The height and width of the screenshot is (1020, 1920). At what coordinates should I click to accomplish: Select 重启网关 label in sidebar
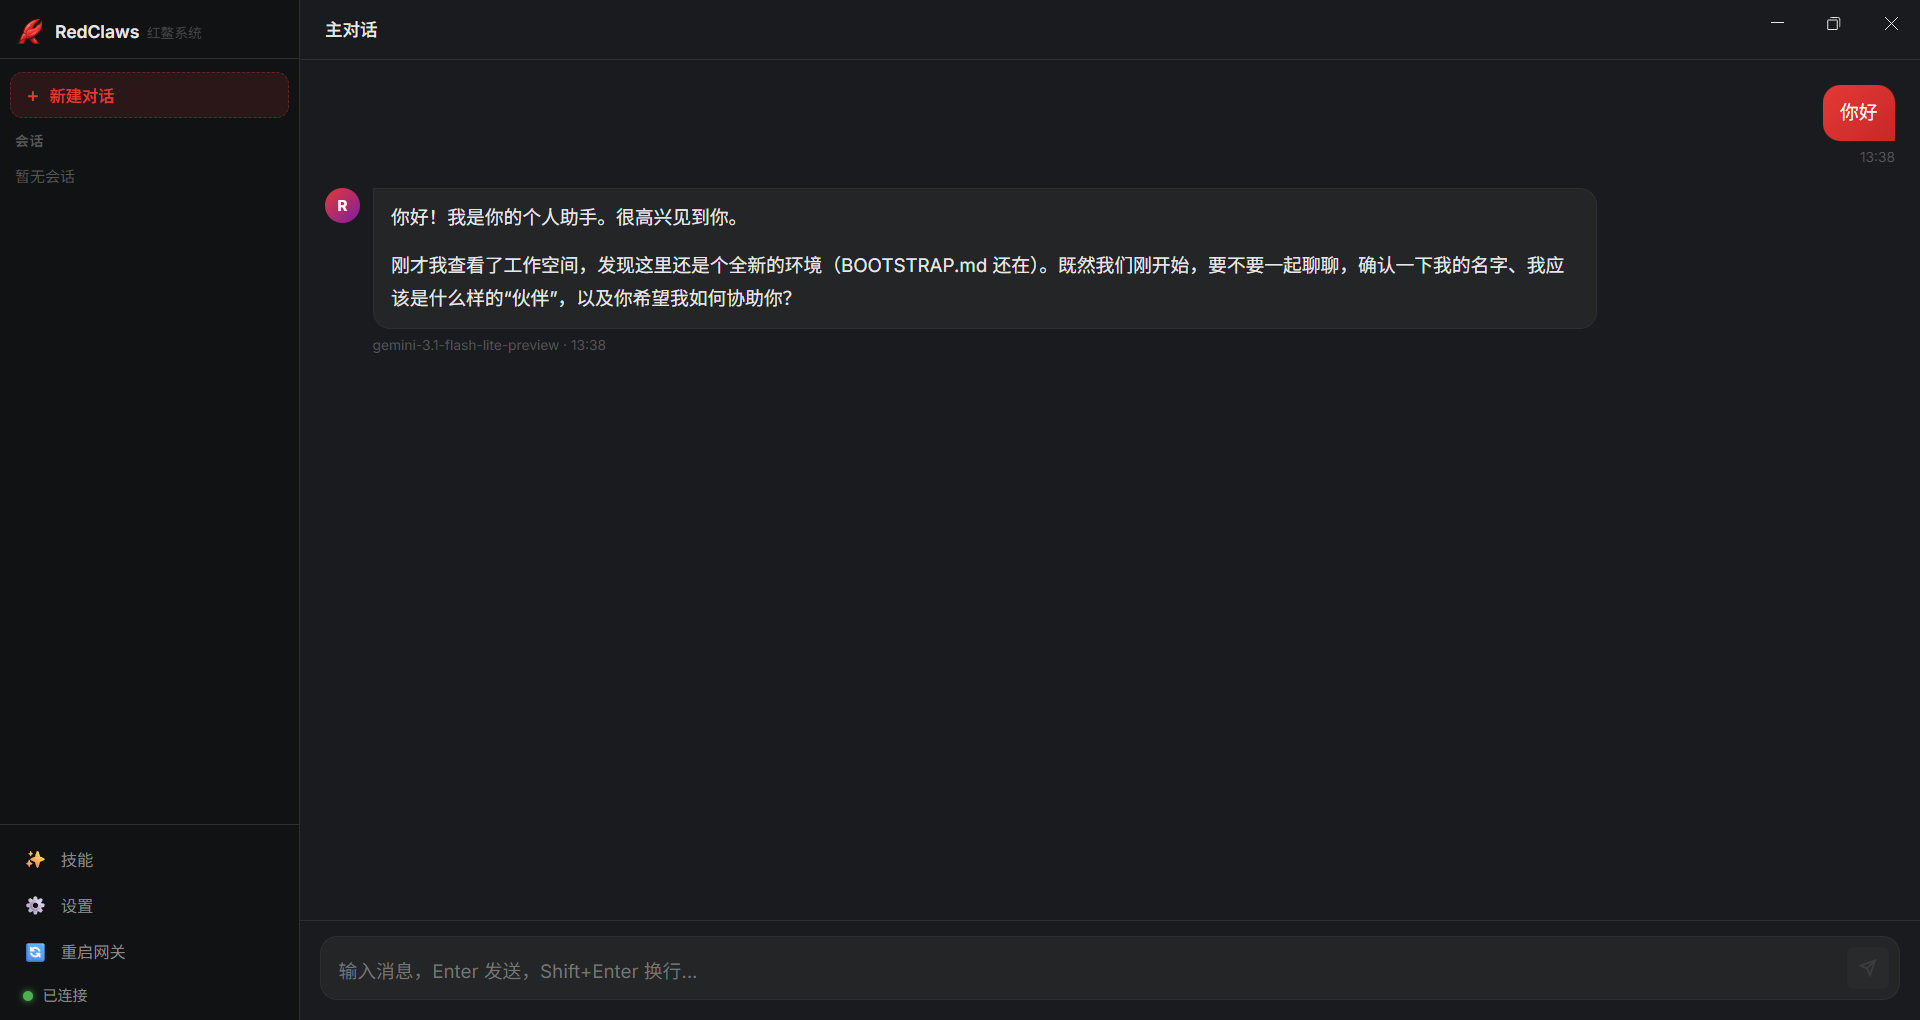(x=93, y=952)
